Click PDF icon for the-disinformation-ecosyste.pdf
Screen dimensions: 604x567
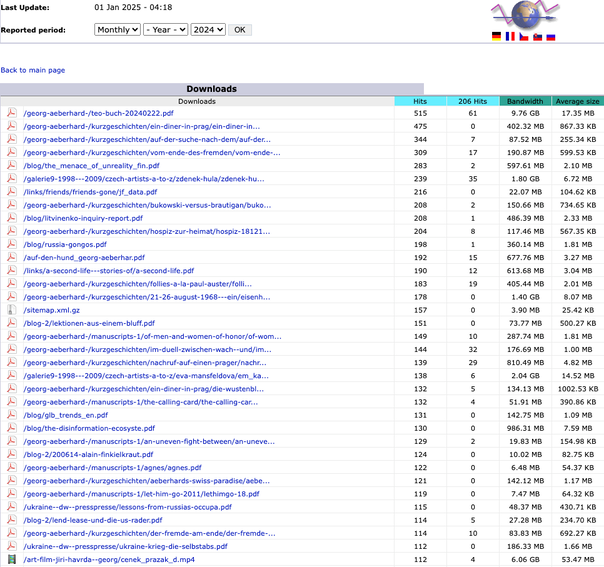pyautogui.click(x=12, y=428)
